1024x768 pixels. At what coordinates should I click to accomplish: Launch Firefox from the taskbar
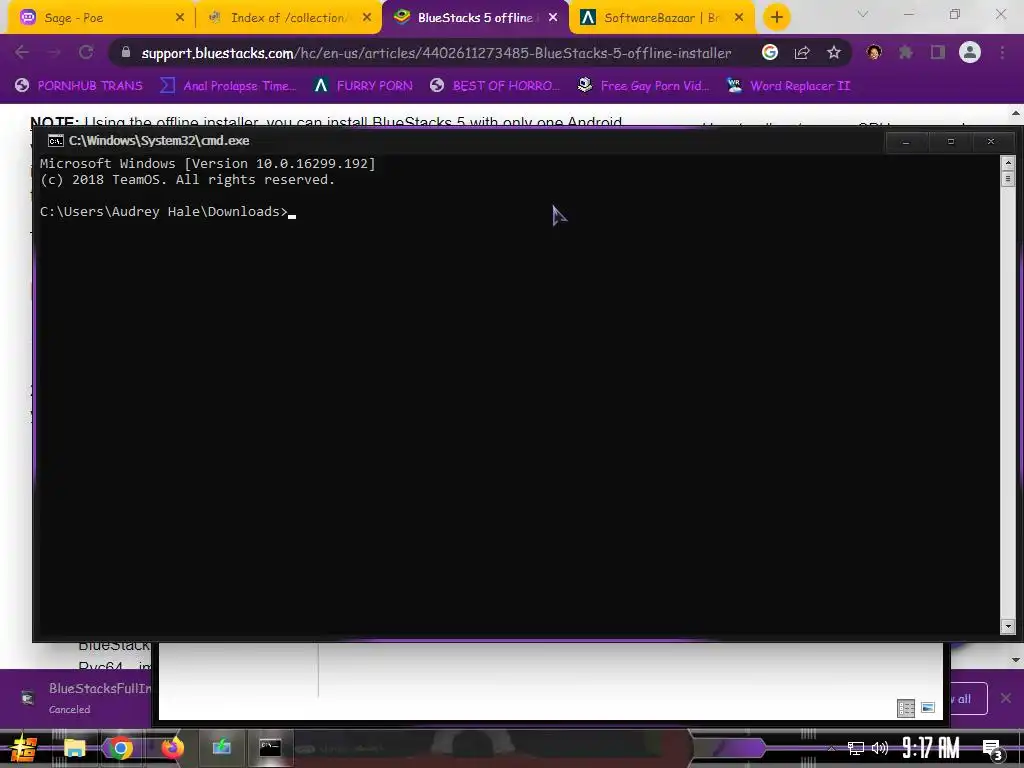[x=172, y=748]
